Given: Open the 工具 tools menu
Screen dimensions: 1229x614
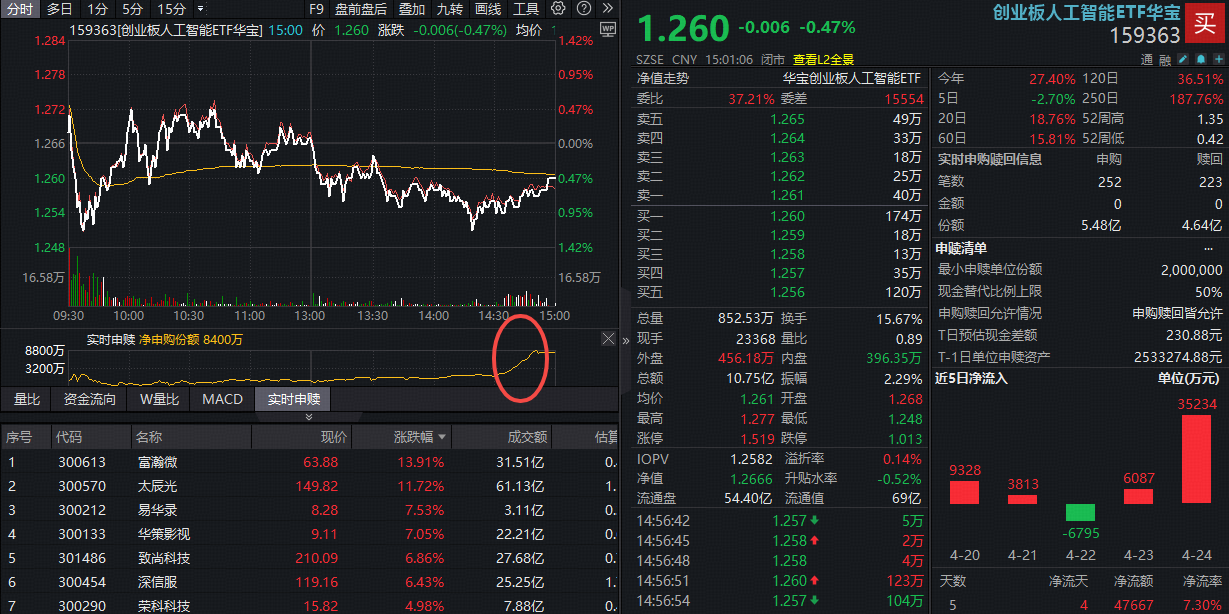Looking at the screenshot, I should (527, 9).
